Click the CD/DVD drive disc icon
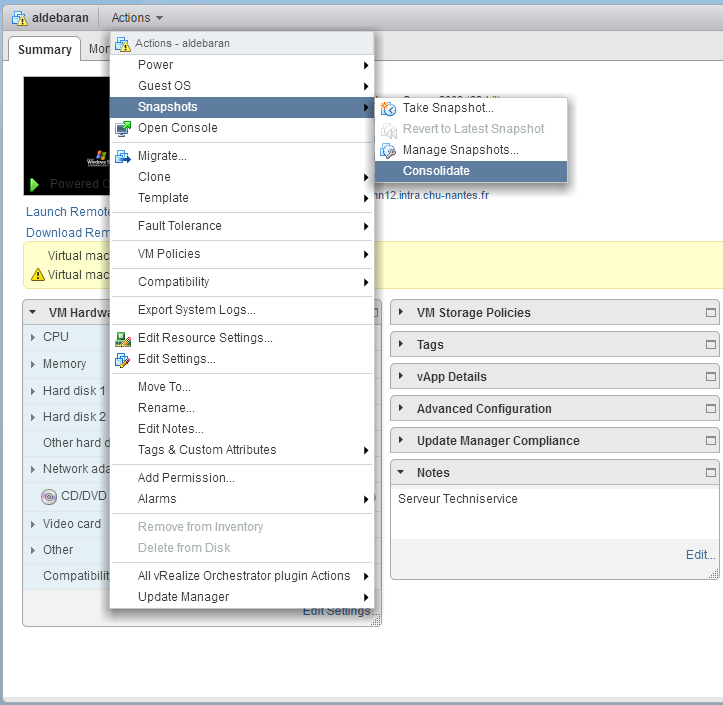 coord(49,496)
